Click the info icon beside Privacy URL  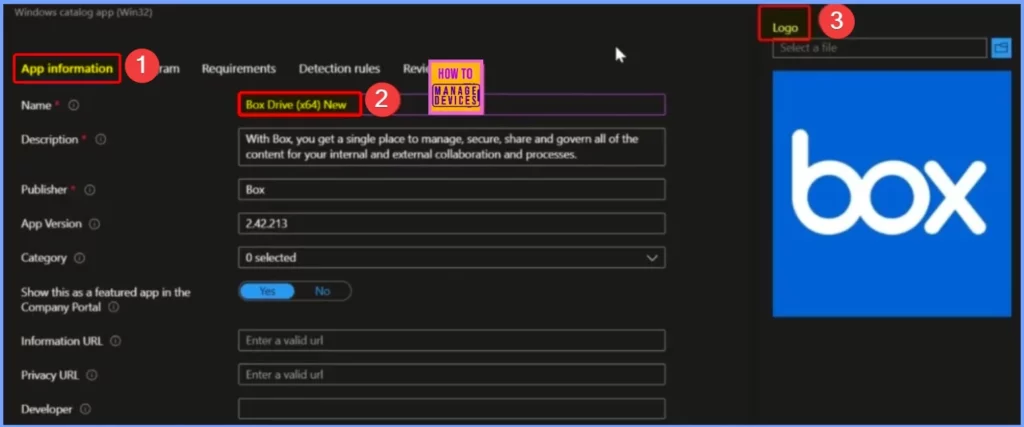pos(91,375)
